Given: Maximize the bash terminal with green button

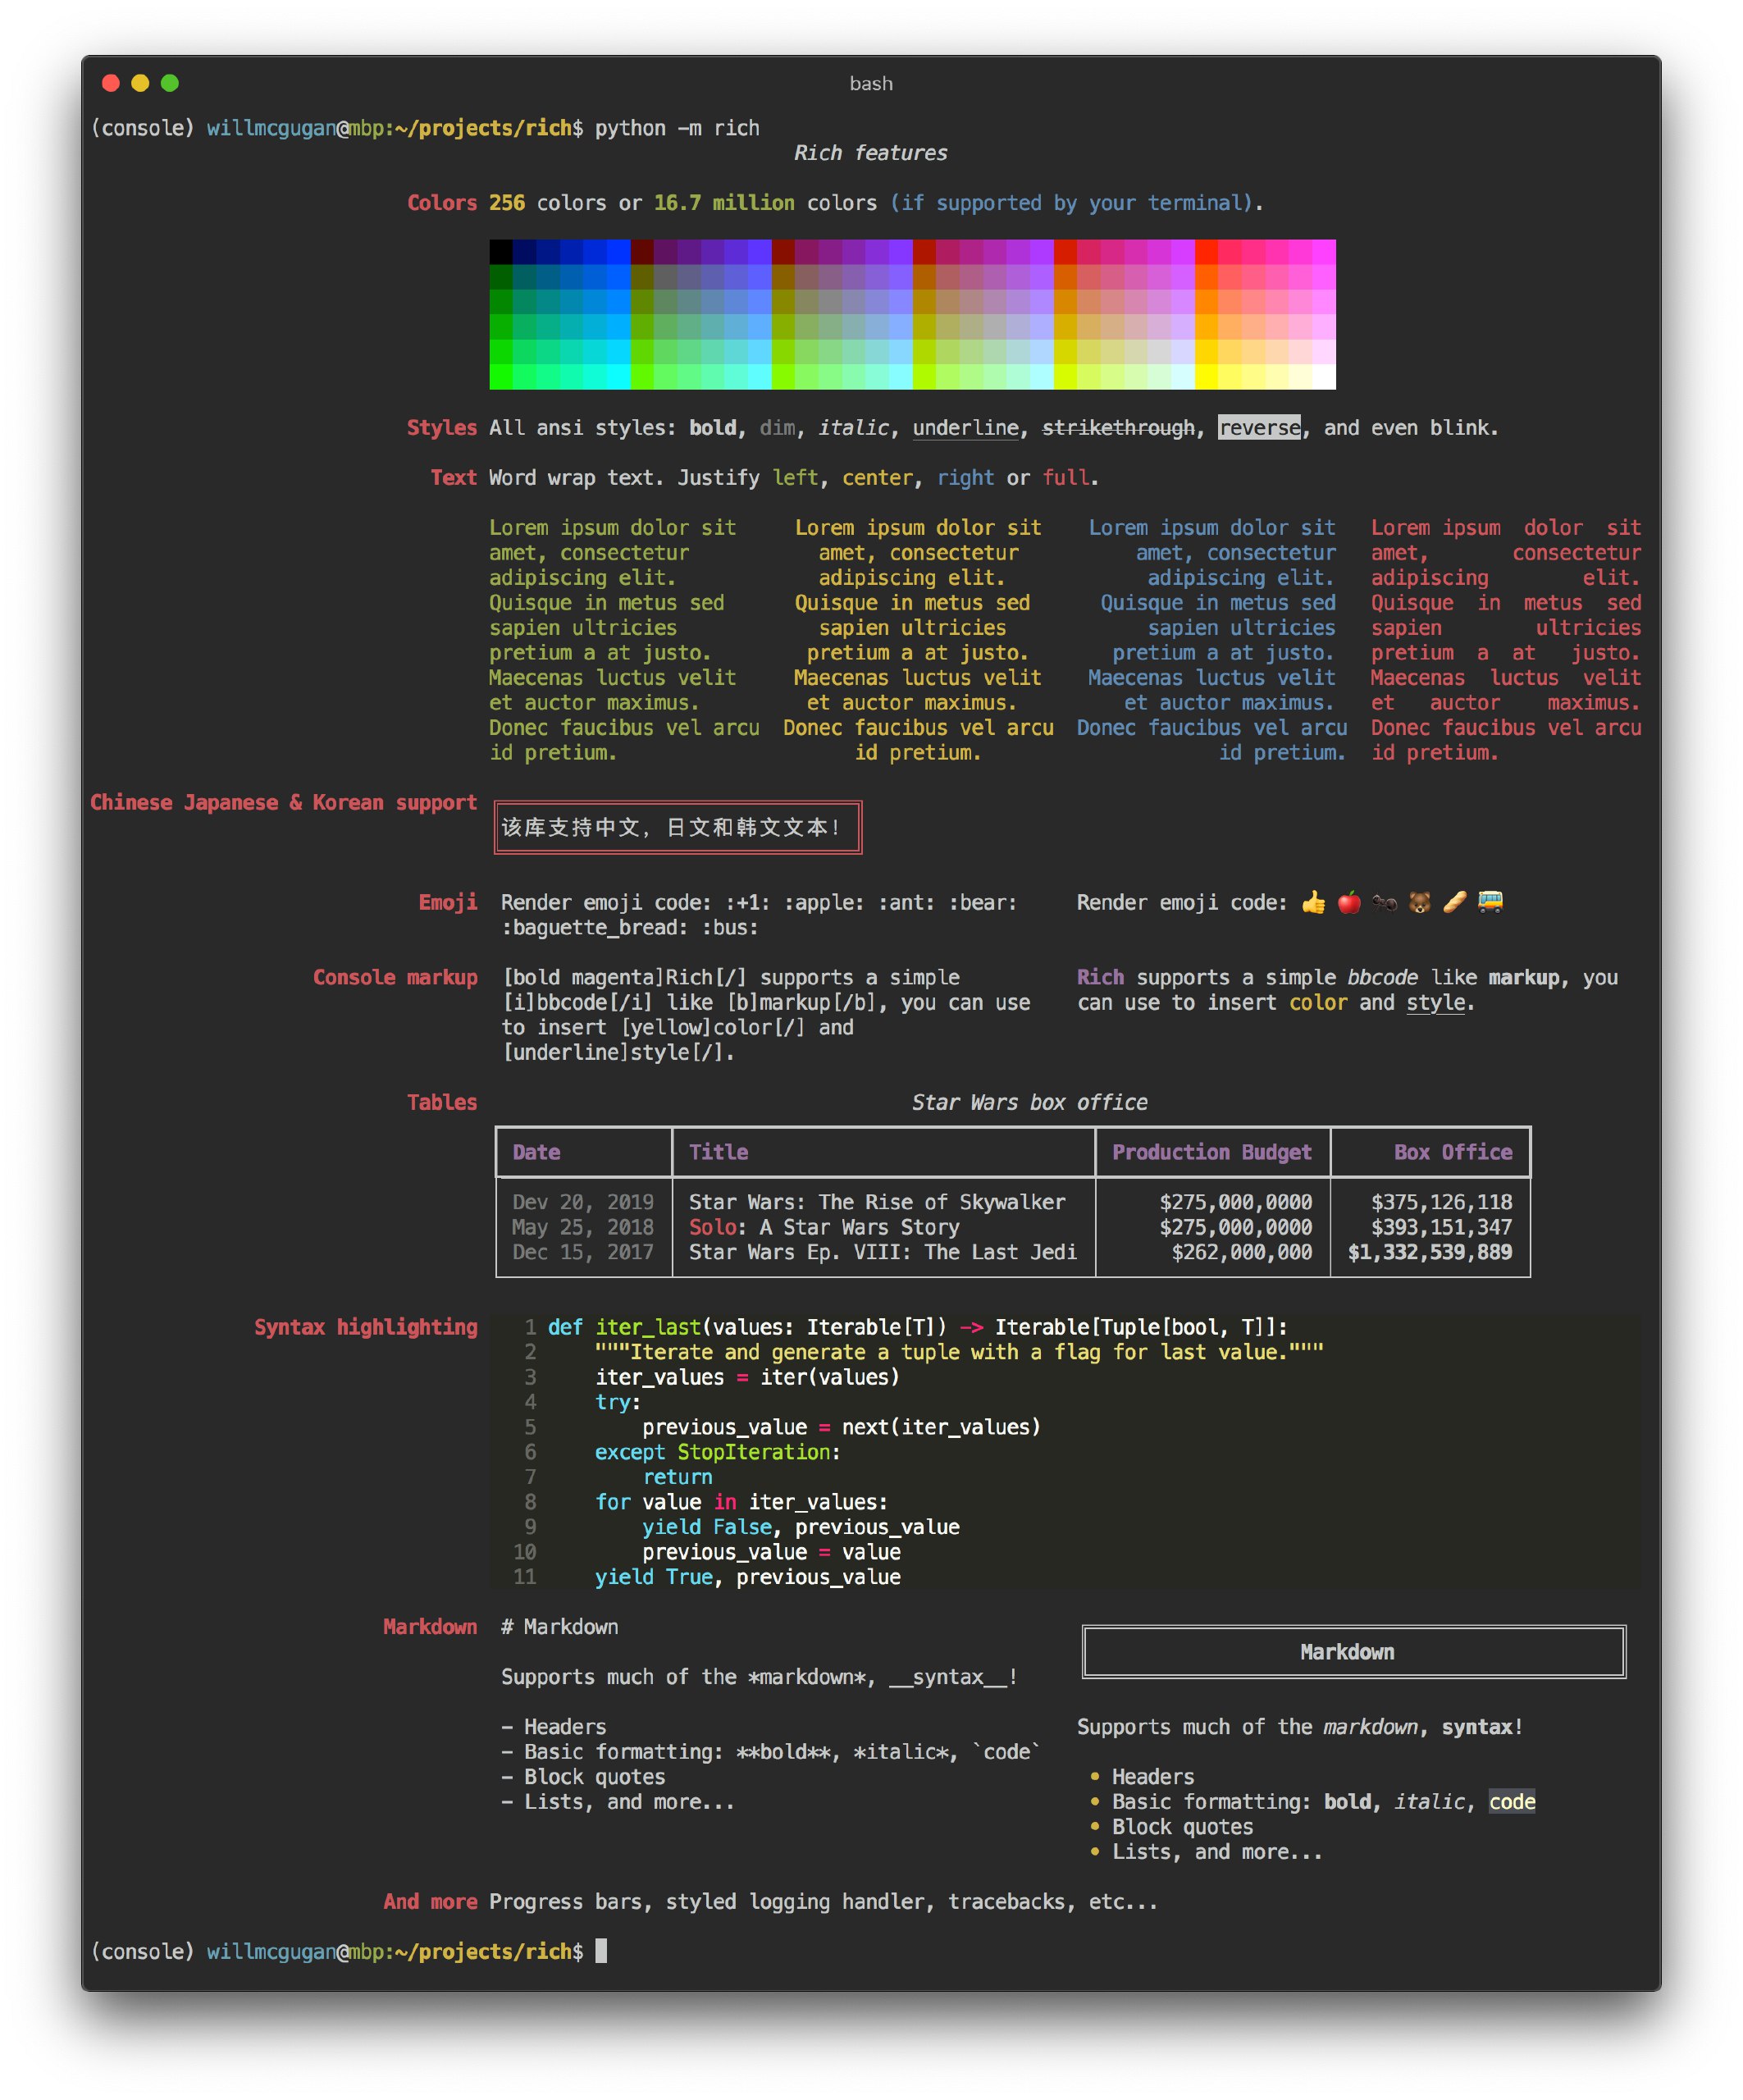Looking at the screenshot, I should [x=170, y=83].
